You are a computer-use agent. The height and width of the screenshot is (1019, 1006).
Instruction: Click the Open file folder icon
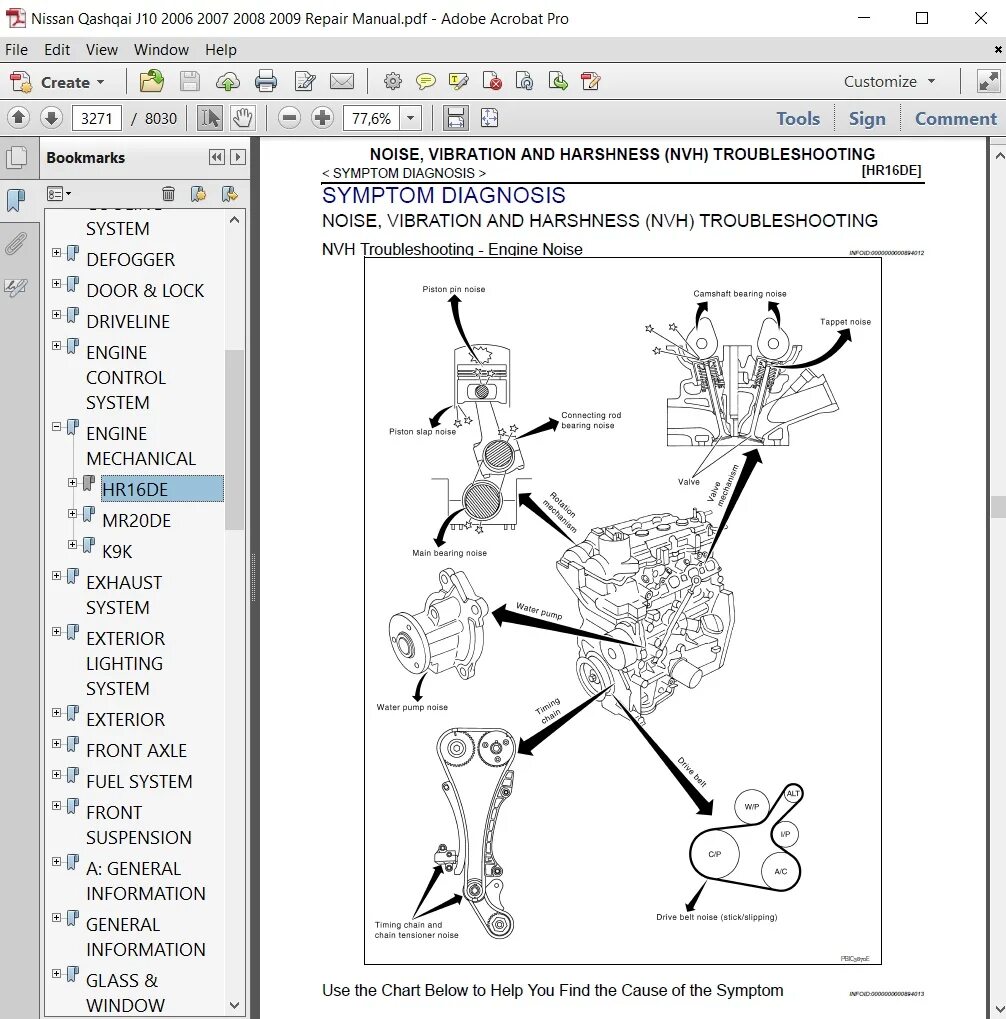tap(151, 81)
